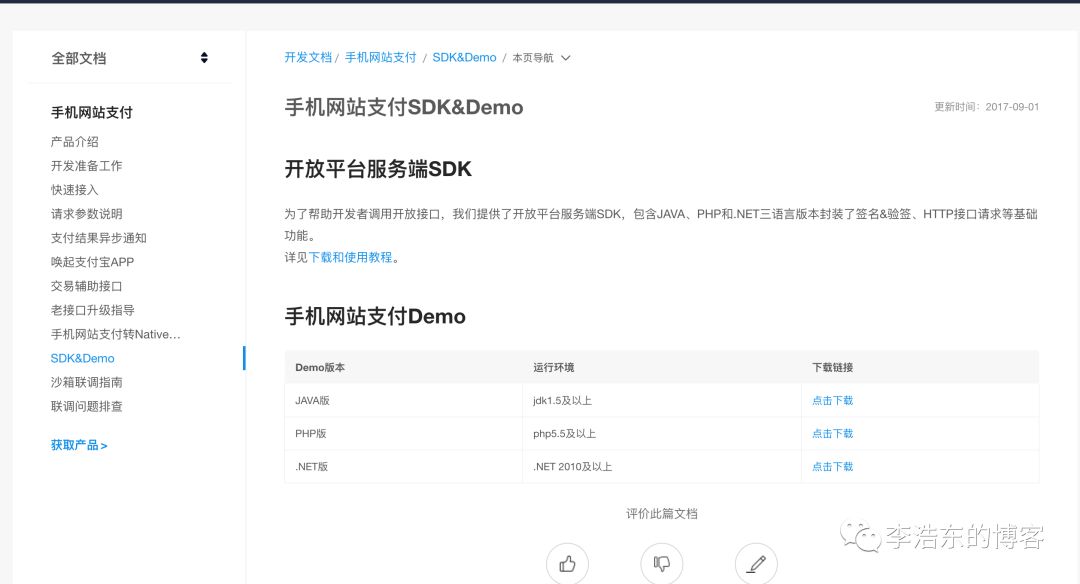The height and width of the screenshot is (584, 1080).
Task: Select SDK&Demo in sidebar menu
Action: tap(83, 358)
